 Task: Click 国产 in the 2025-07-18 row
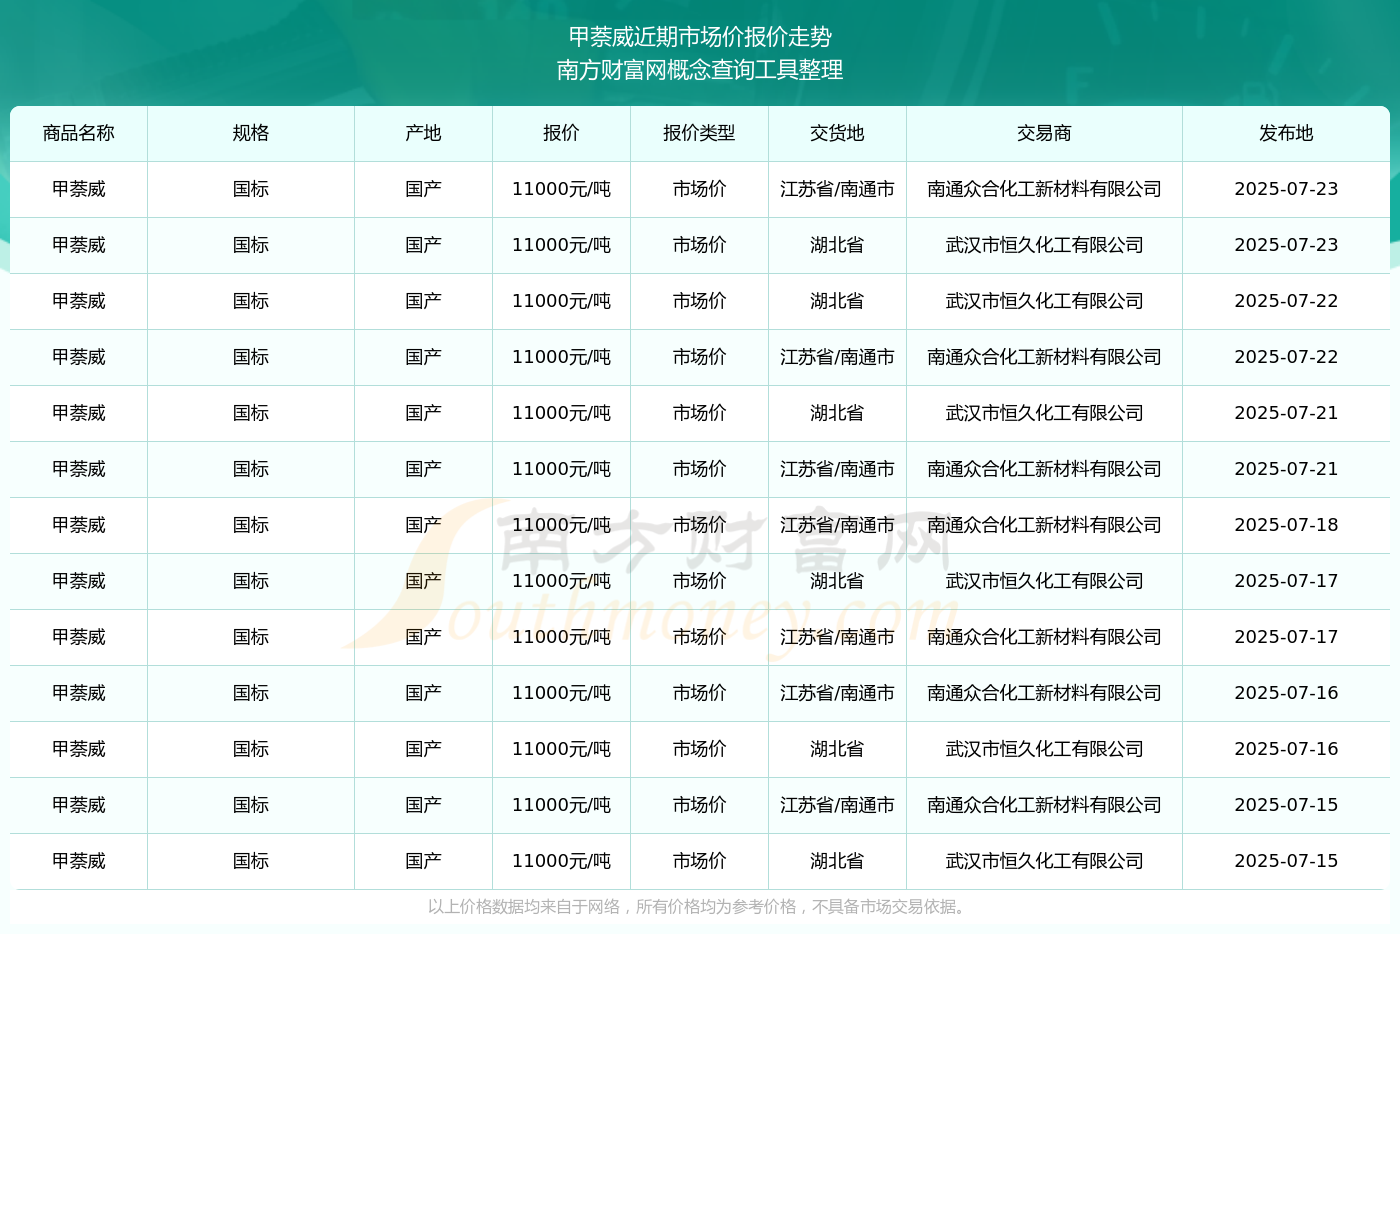tap(423, 525)
